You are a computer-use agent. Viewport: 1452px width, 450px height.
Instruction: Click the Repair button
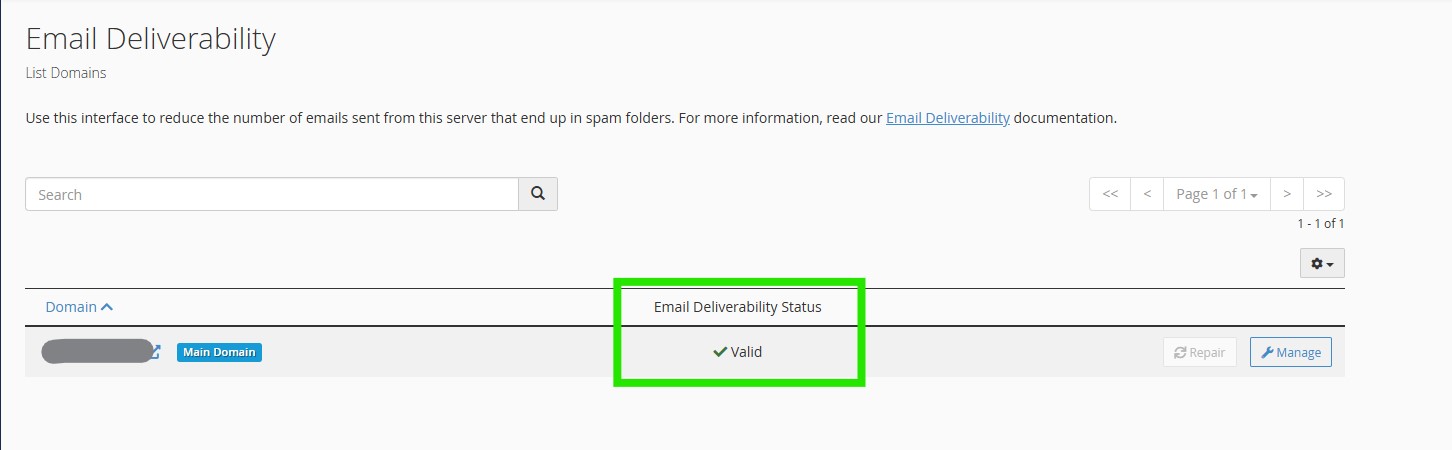click(1200, 352)
